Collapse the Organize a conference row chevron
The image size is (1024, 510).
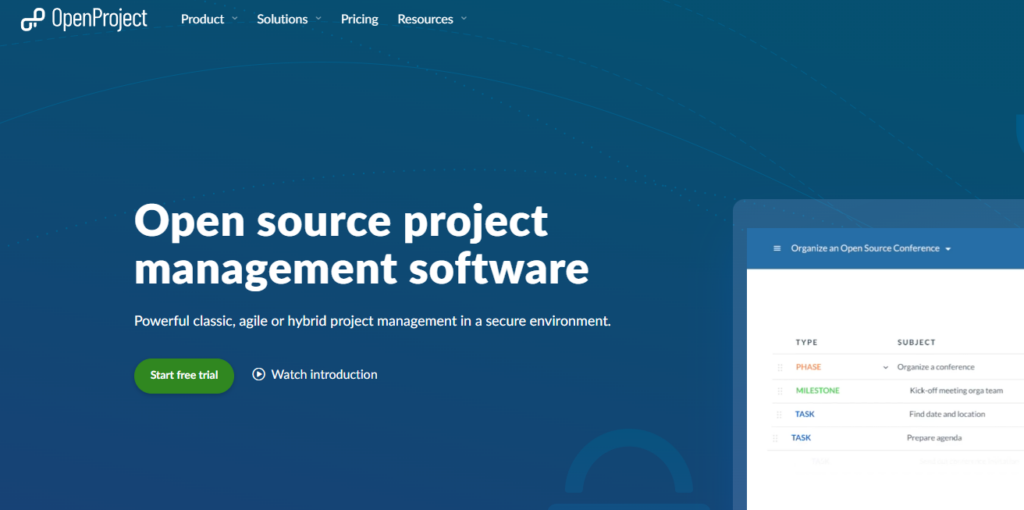click(886, 368)
